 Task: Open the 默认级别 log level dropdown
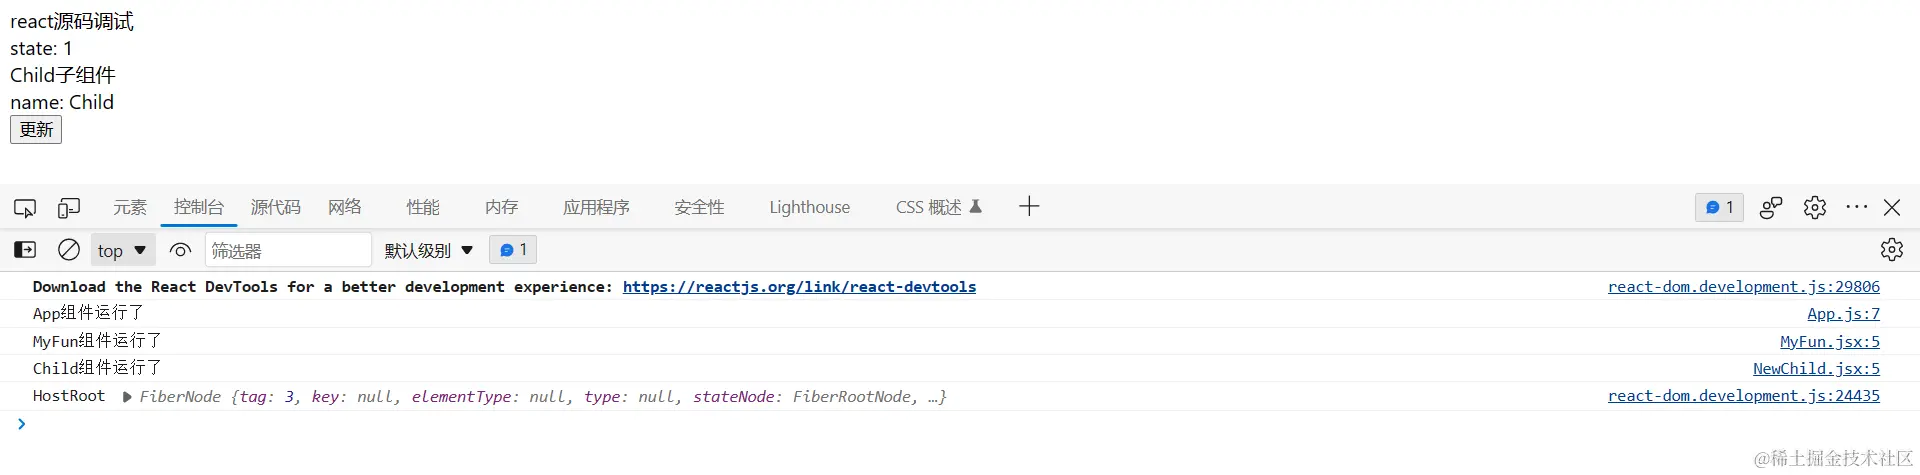click(429, 250)
